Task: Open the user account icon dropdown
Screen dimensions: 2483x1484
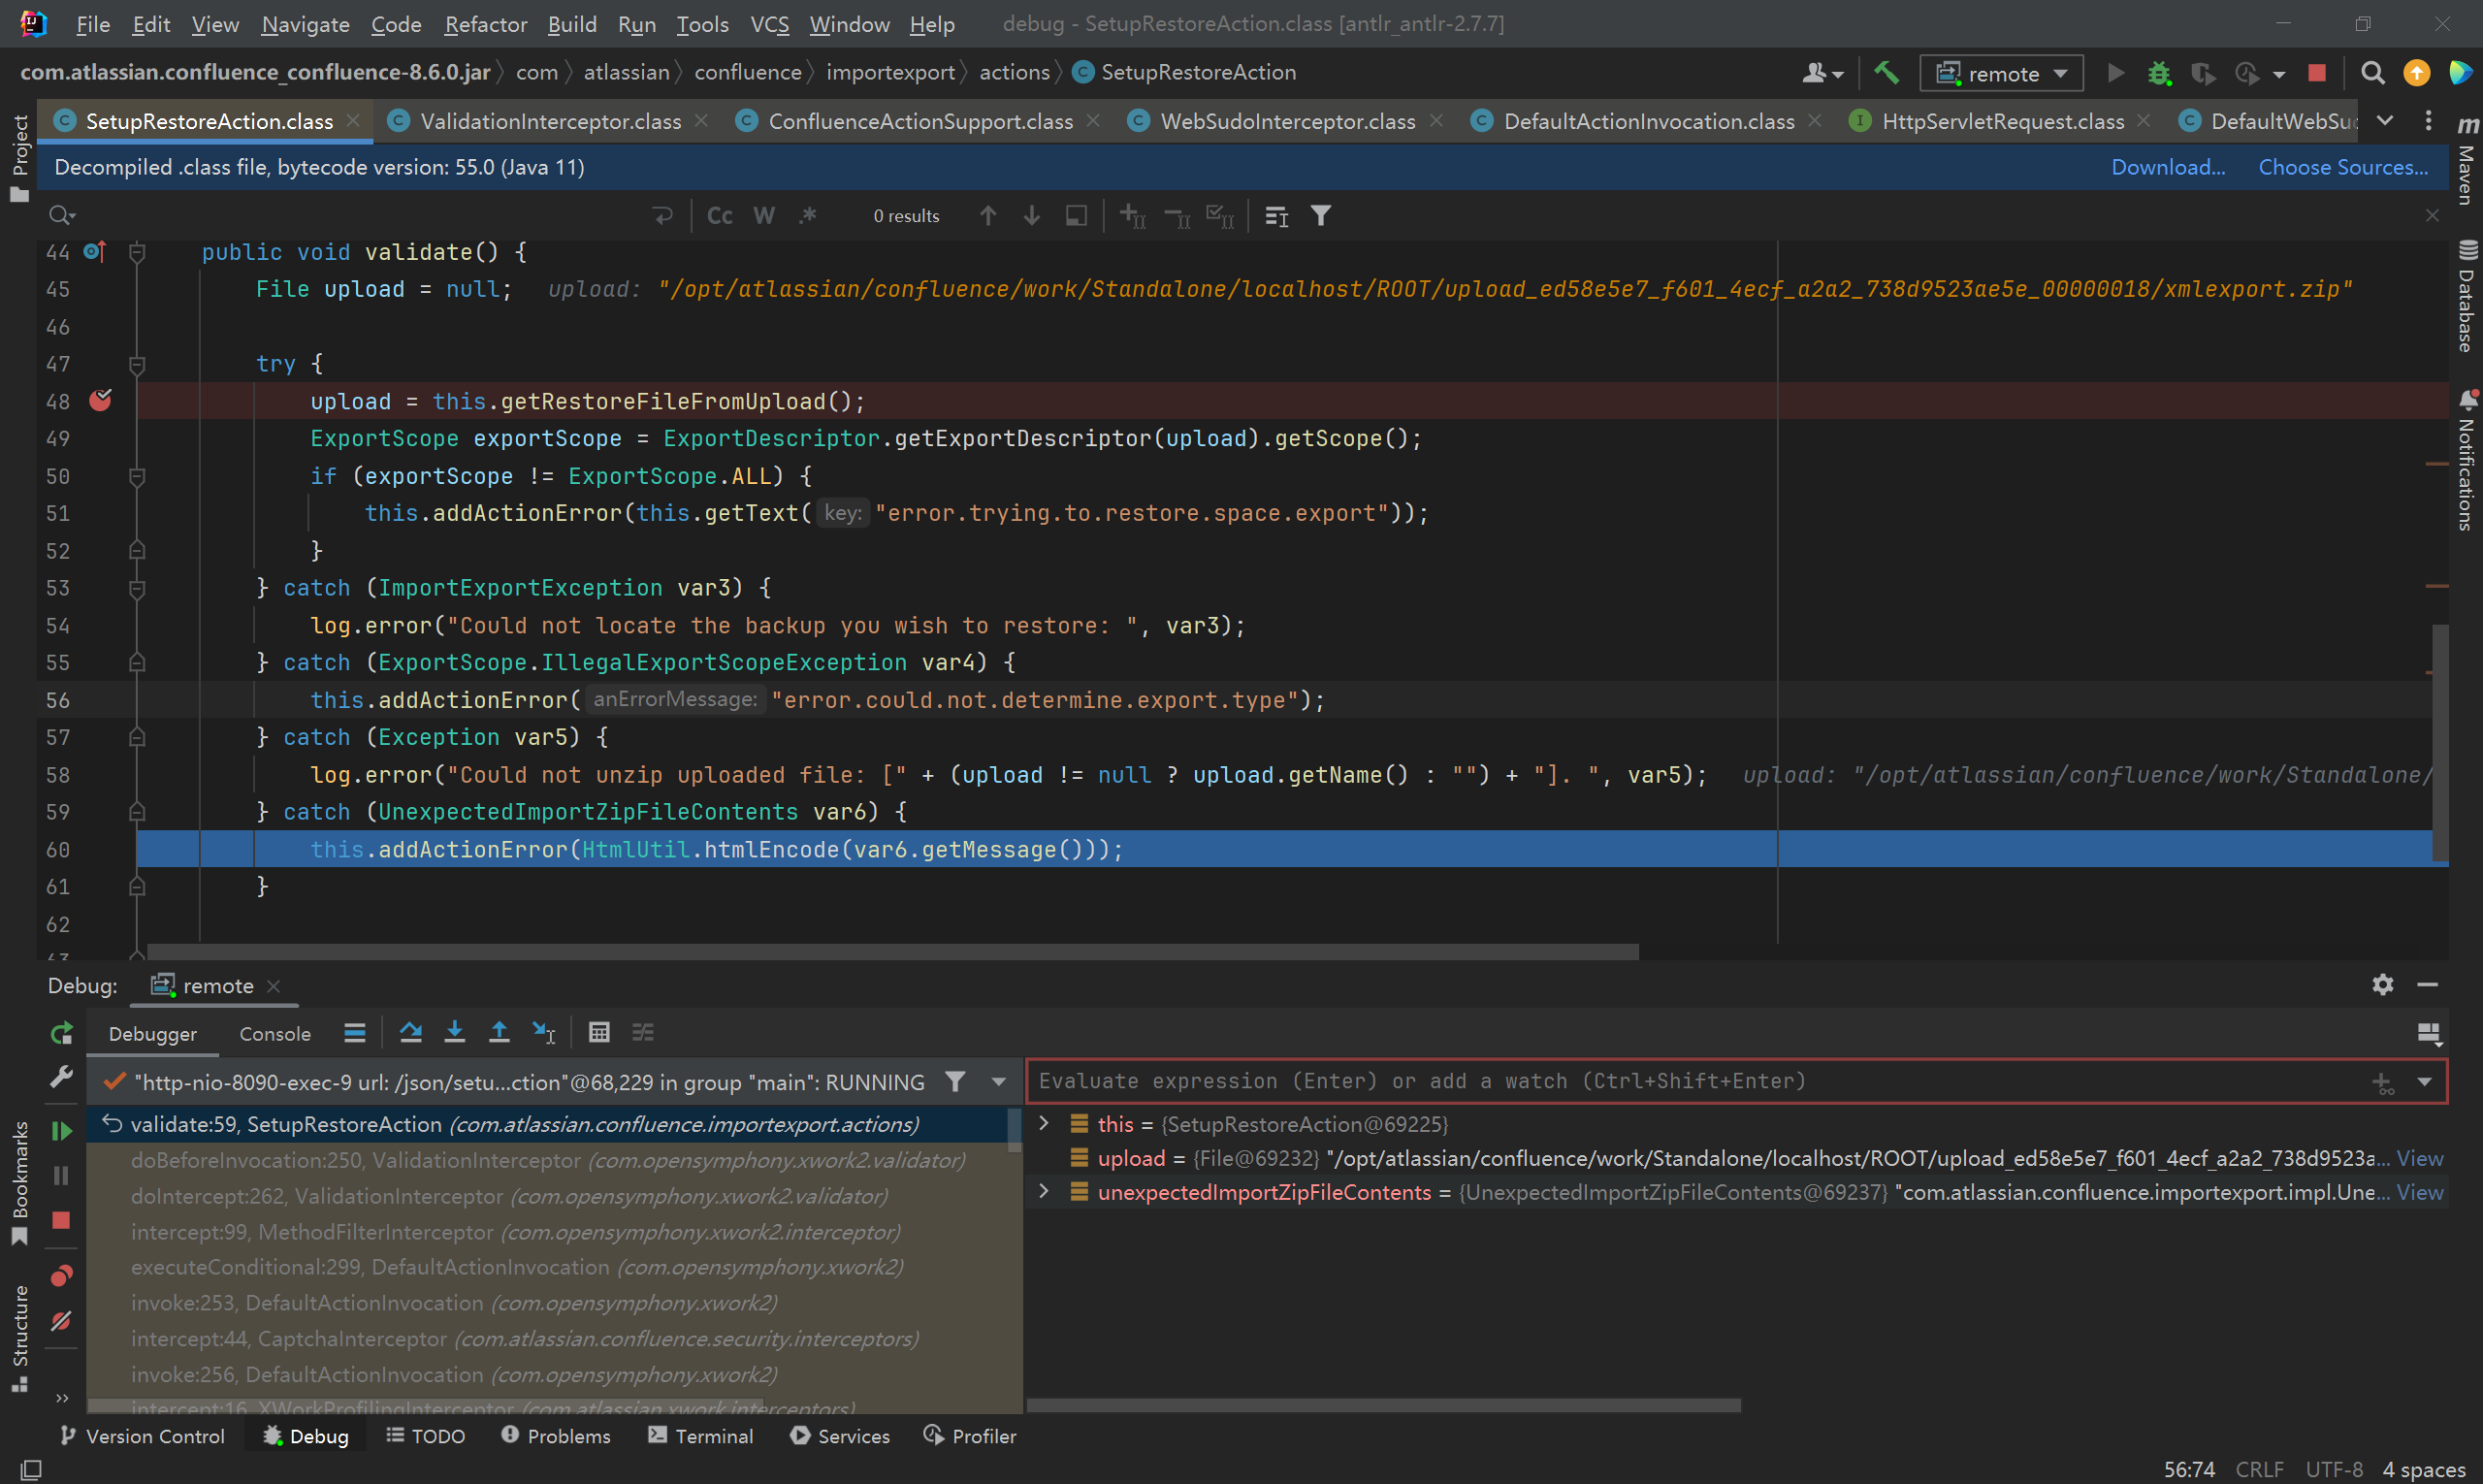Action: click(x=1822, y=73)
